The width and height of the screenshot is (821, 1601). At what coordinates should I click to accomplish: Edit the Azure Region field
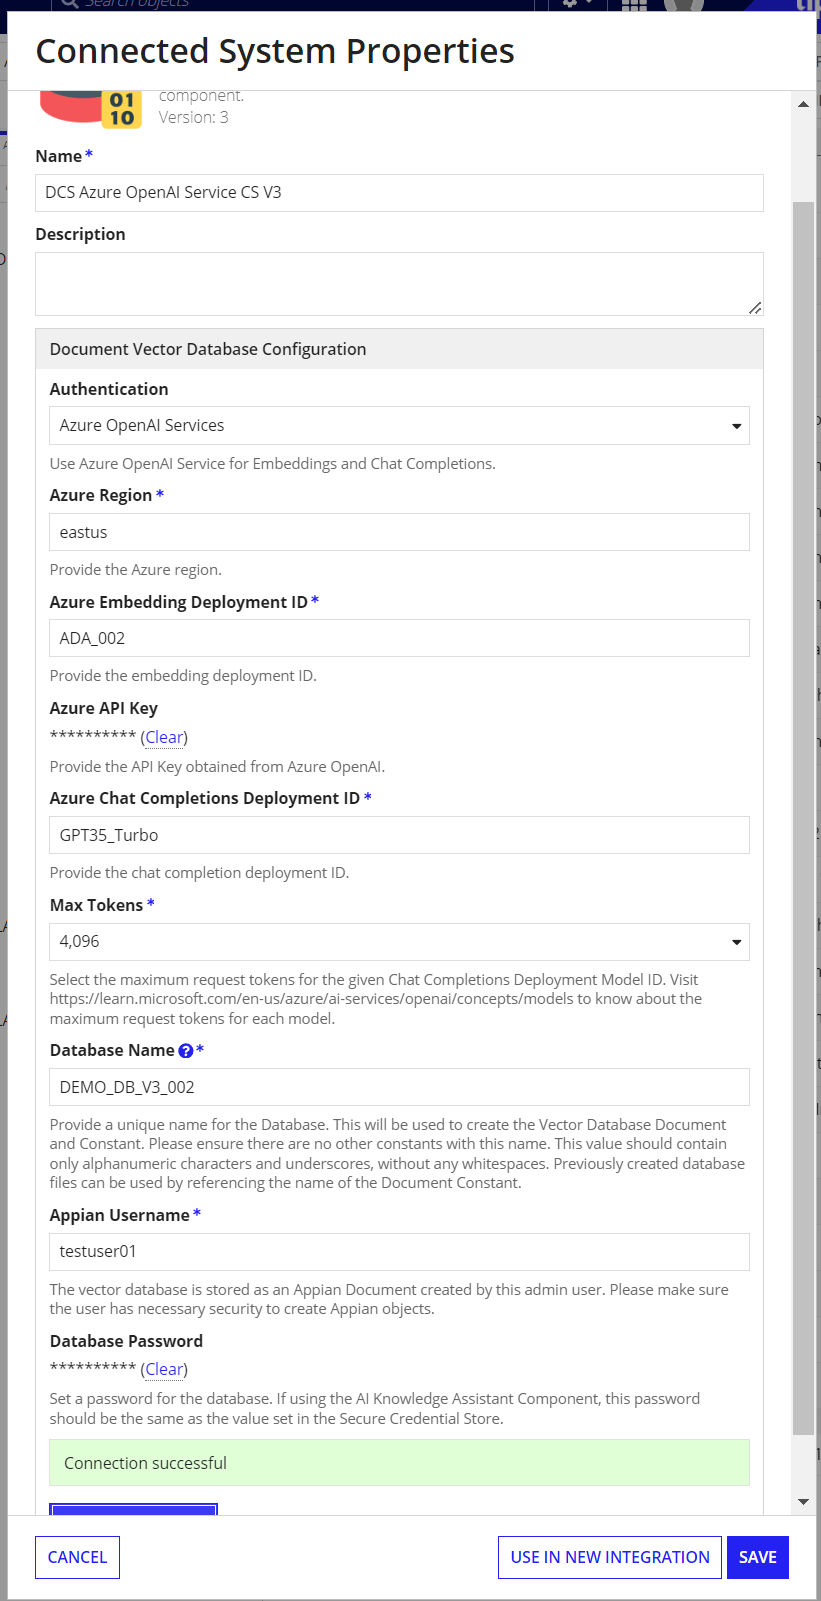[x=399, y=533]
